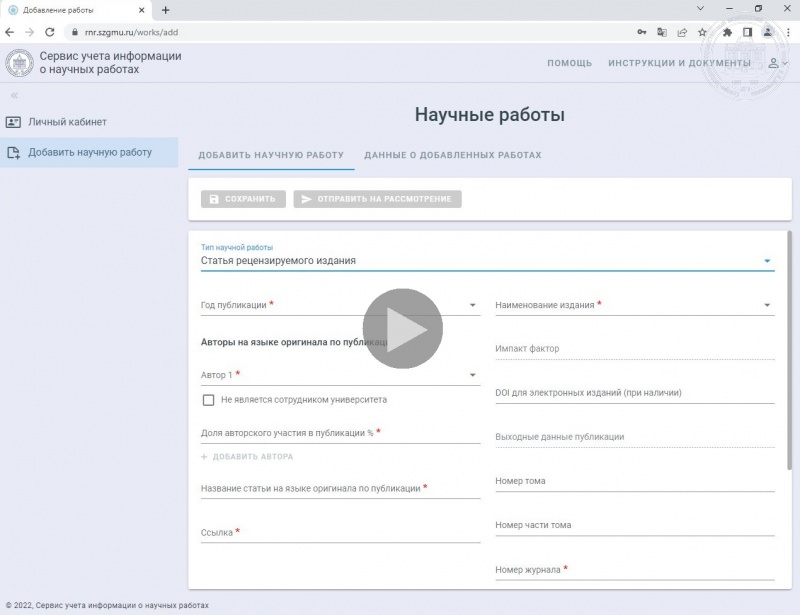The image size is (800, 615).
Task: Click the 2022 copyright footer text
Action: [x=107, y=605]
